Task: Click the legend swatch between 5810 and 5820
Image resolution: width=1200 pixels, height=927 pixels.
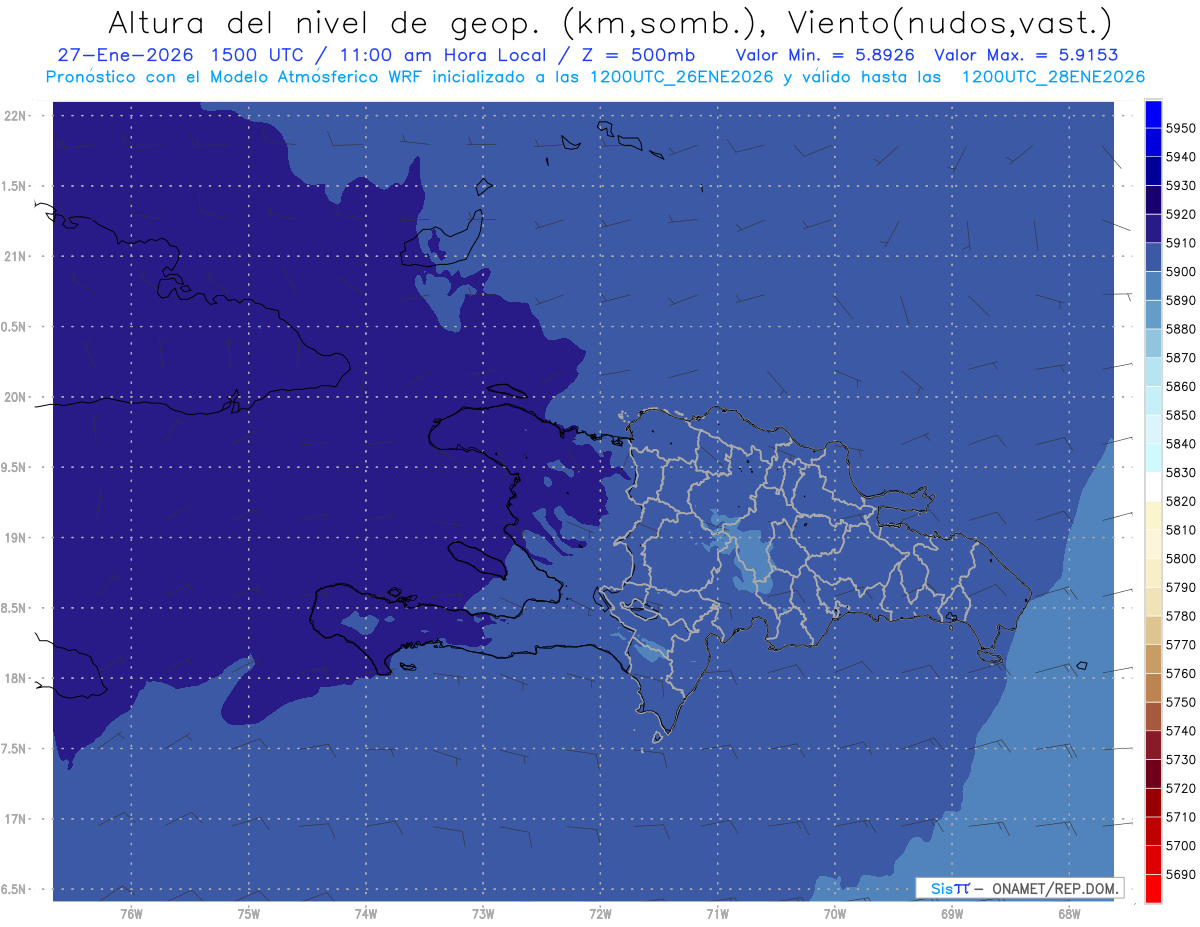Action: click(1153, 515)
